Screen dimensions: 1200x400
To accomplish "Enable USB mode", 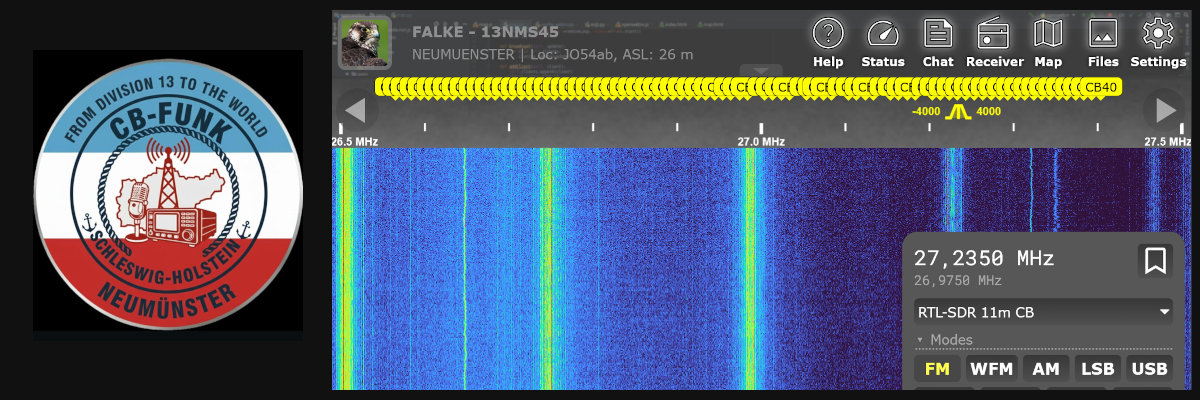I will pyautogui.click(x=1149, y=369).
